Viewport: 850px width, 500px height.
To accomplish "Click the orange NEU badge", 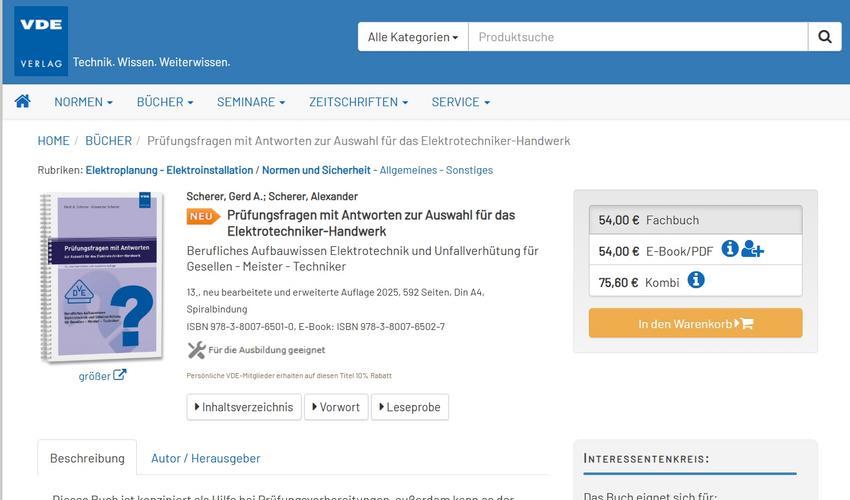I will [x=203, y=216].
